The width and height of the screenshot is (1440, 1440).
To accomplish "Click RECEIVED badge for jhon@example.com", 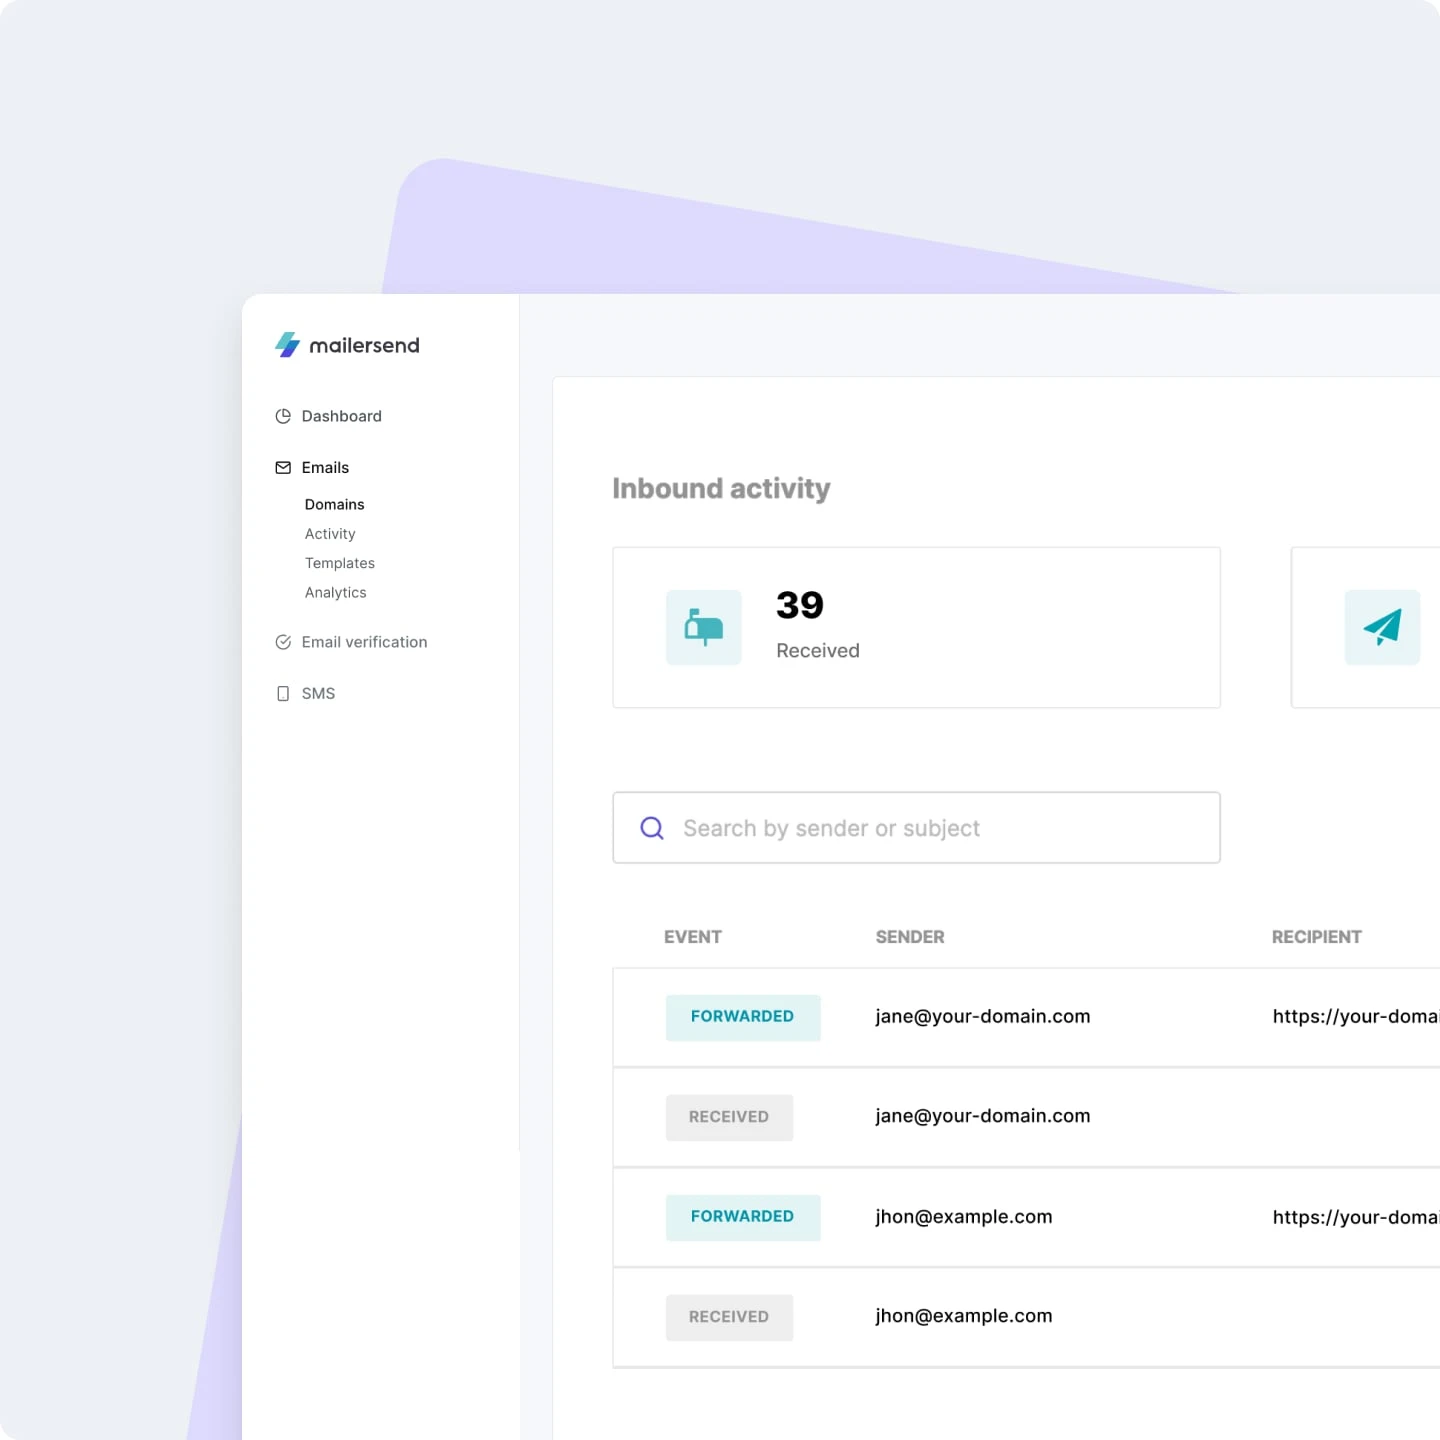I will coord(729,1317).
